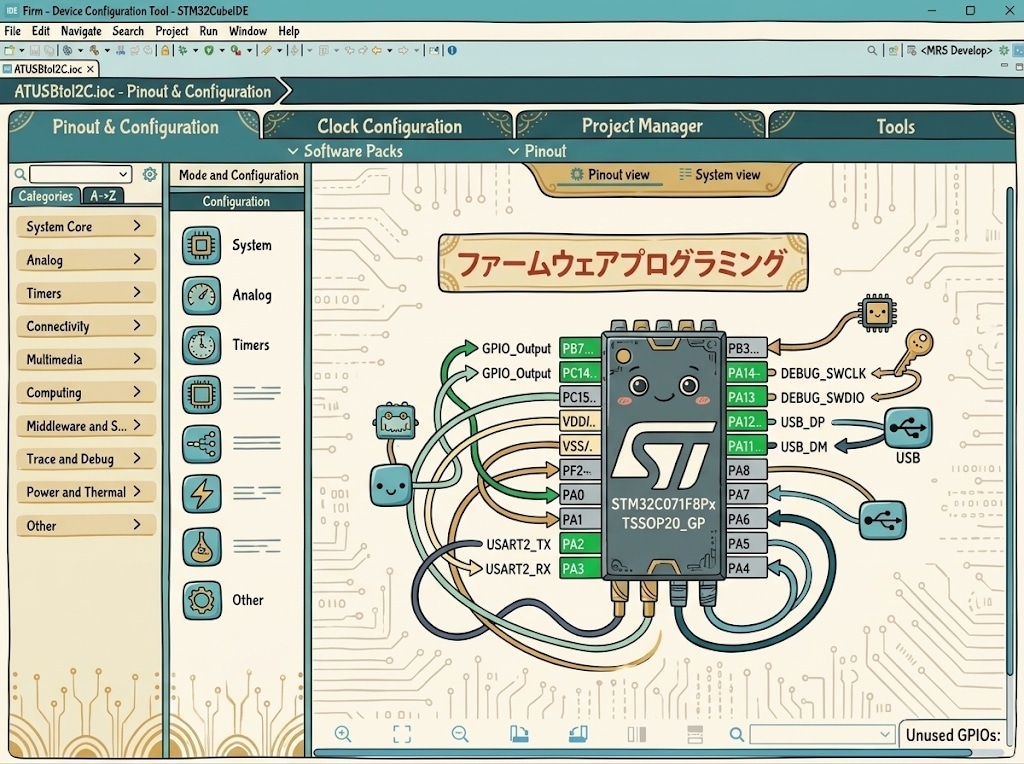Open the Pinout dropdown menu

tap(537, 151)
